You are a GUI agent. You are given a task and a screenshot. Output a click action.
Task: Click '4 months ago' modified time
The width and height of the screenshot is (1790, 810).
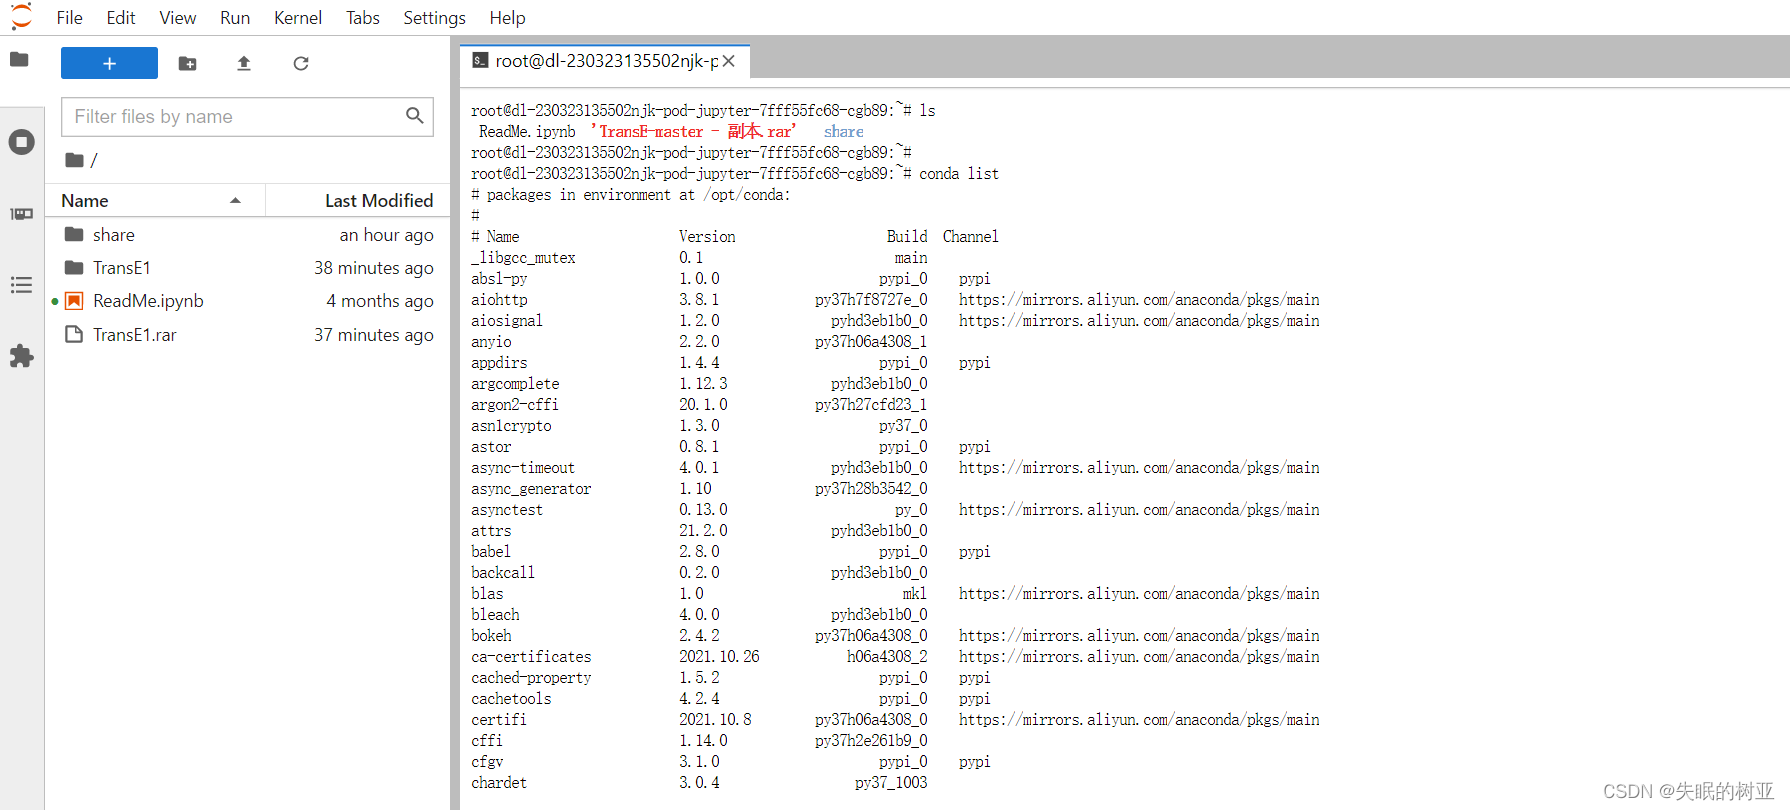click(x=380, y=301)
